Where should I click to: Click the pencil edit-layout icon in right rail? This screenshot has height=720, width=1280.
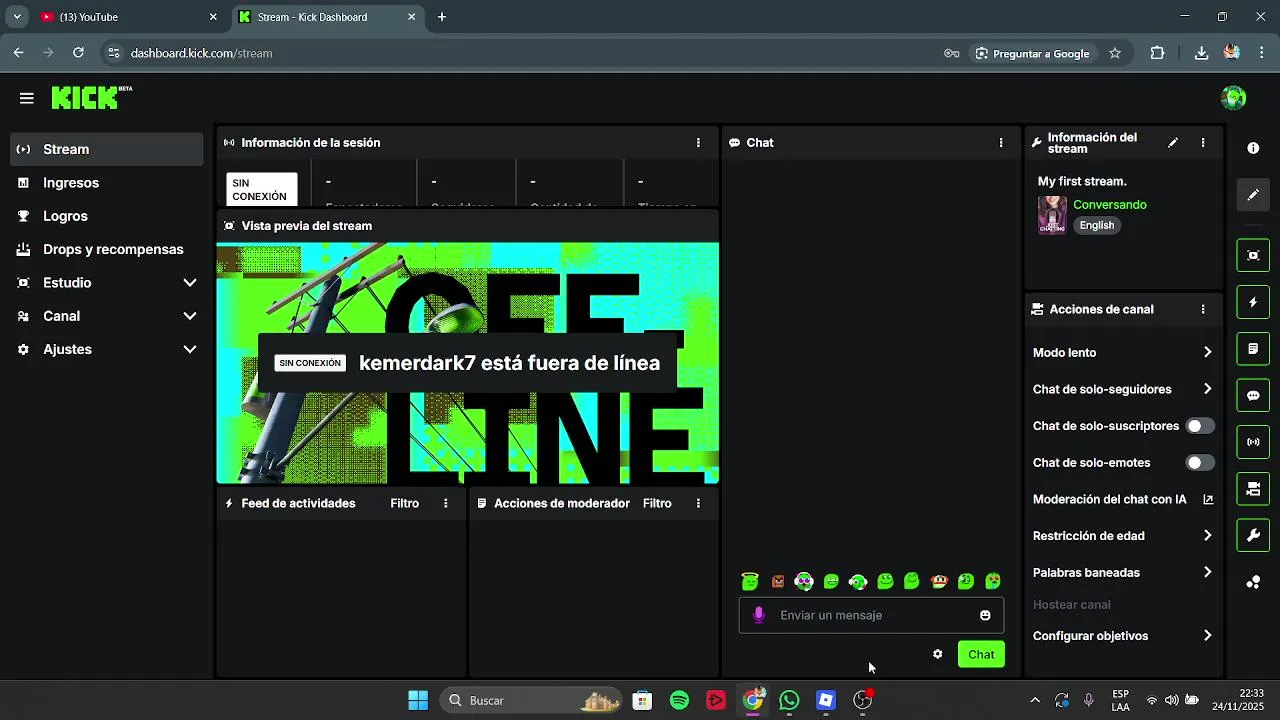1253,195
